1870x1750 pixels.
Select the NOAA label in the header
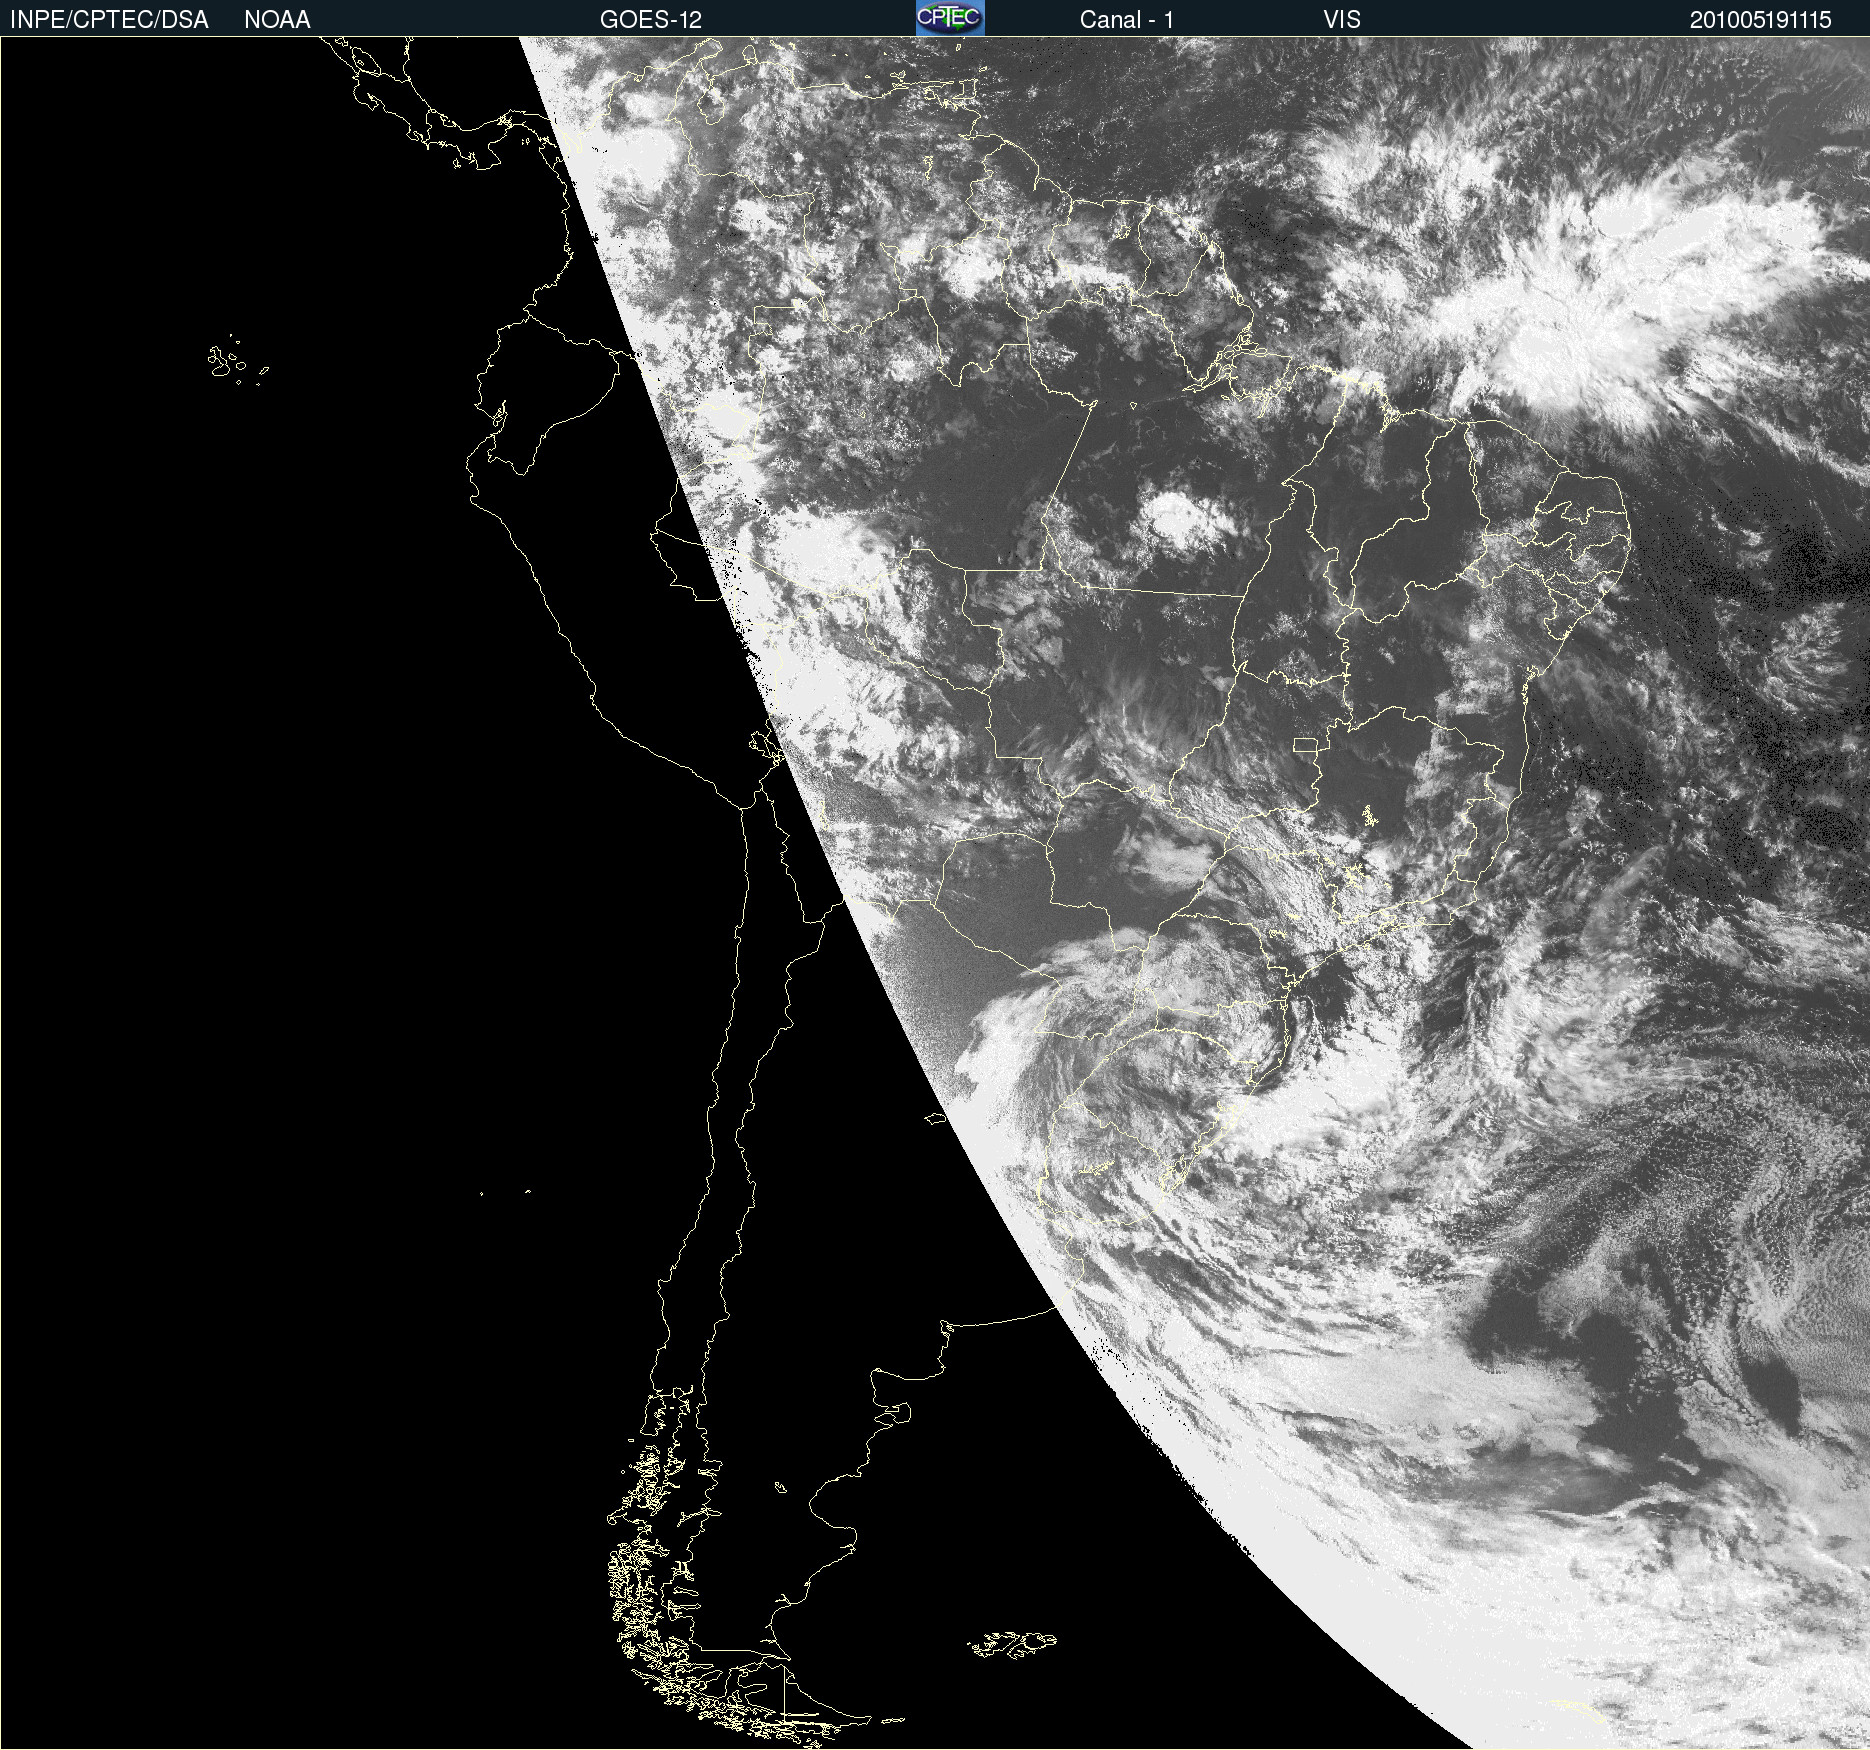coord(277,20)
